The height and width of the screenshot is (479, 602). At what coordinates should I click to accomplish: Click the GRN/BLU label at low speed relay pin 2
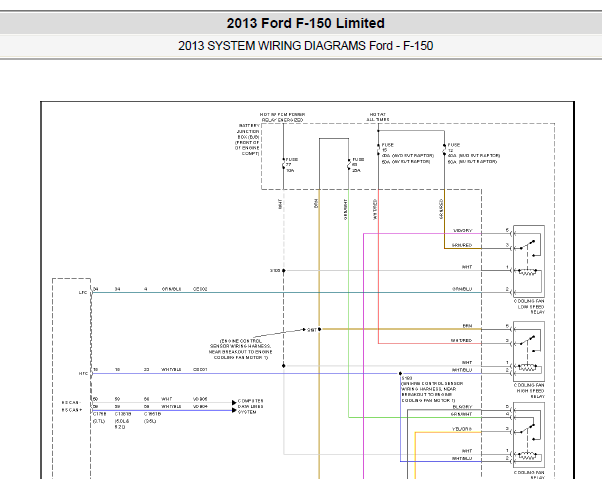click(x=462, y=289)
